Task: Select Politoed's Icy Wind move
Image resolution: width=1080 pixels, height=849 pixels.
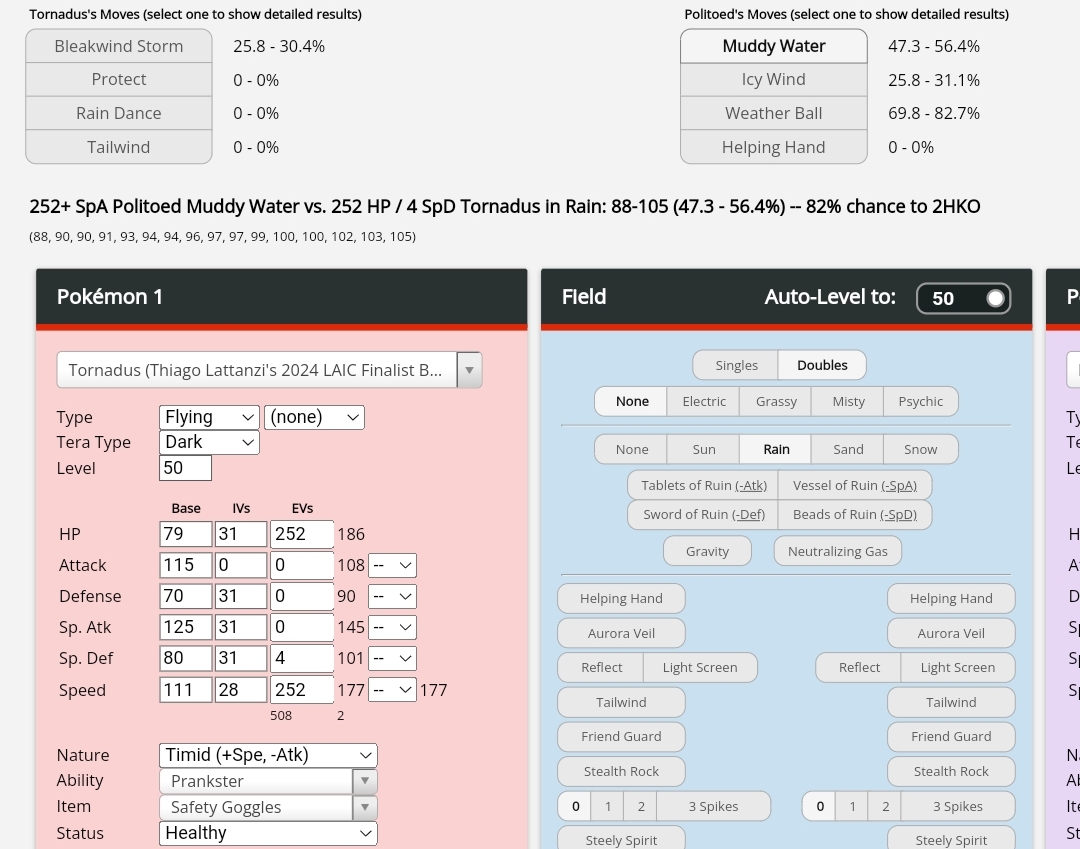Action: click(773, 79)
